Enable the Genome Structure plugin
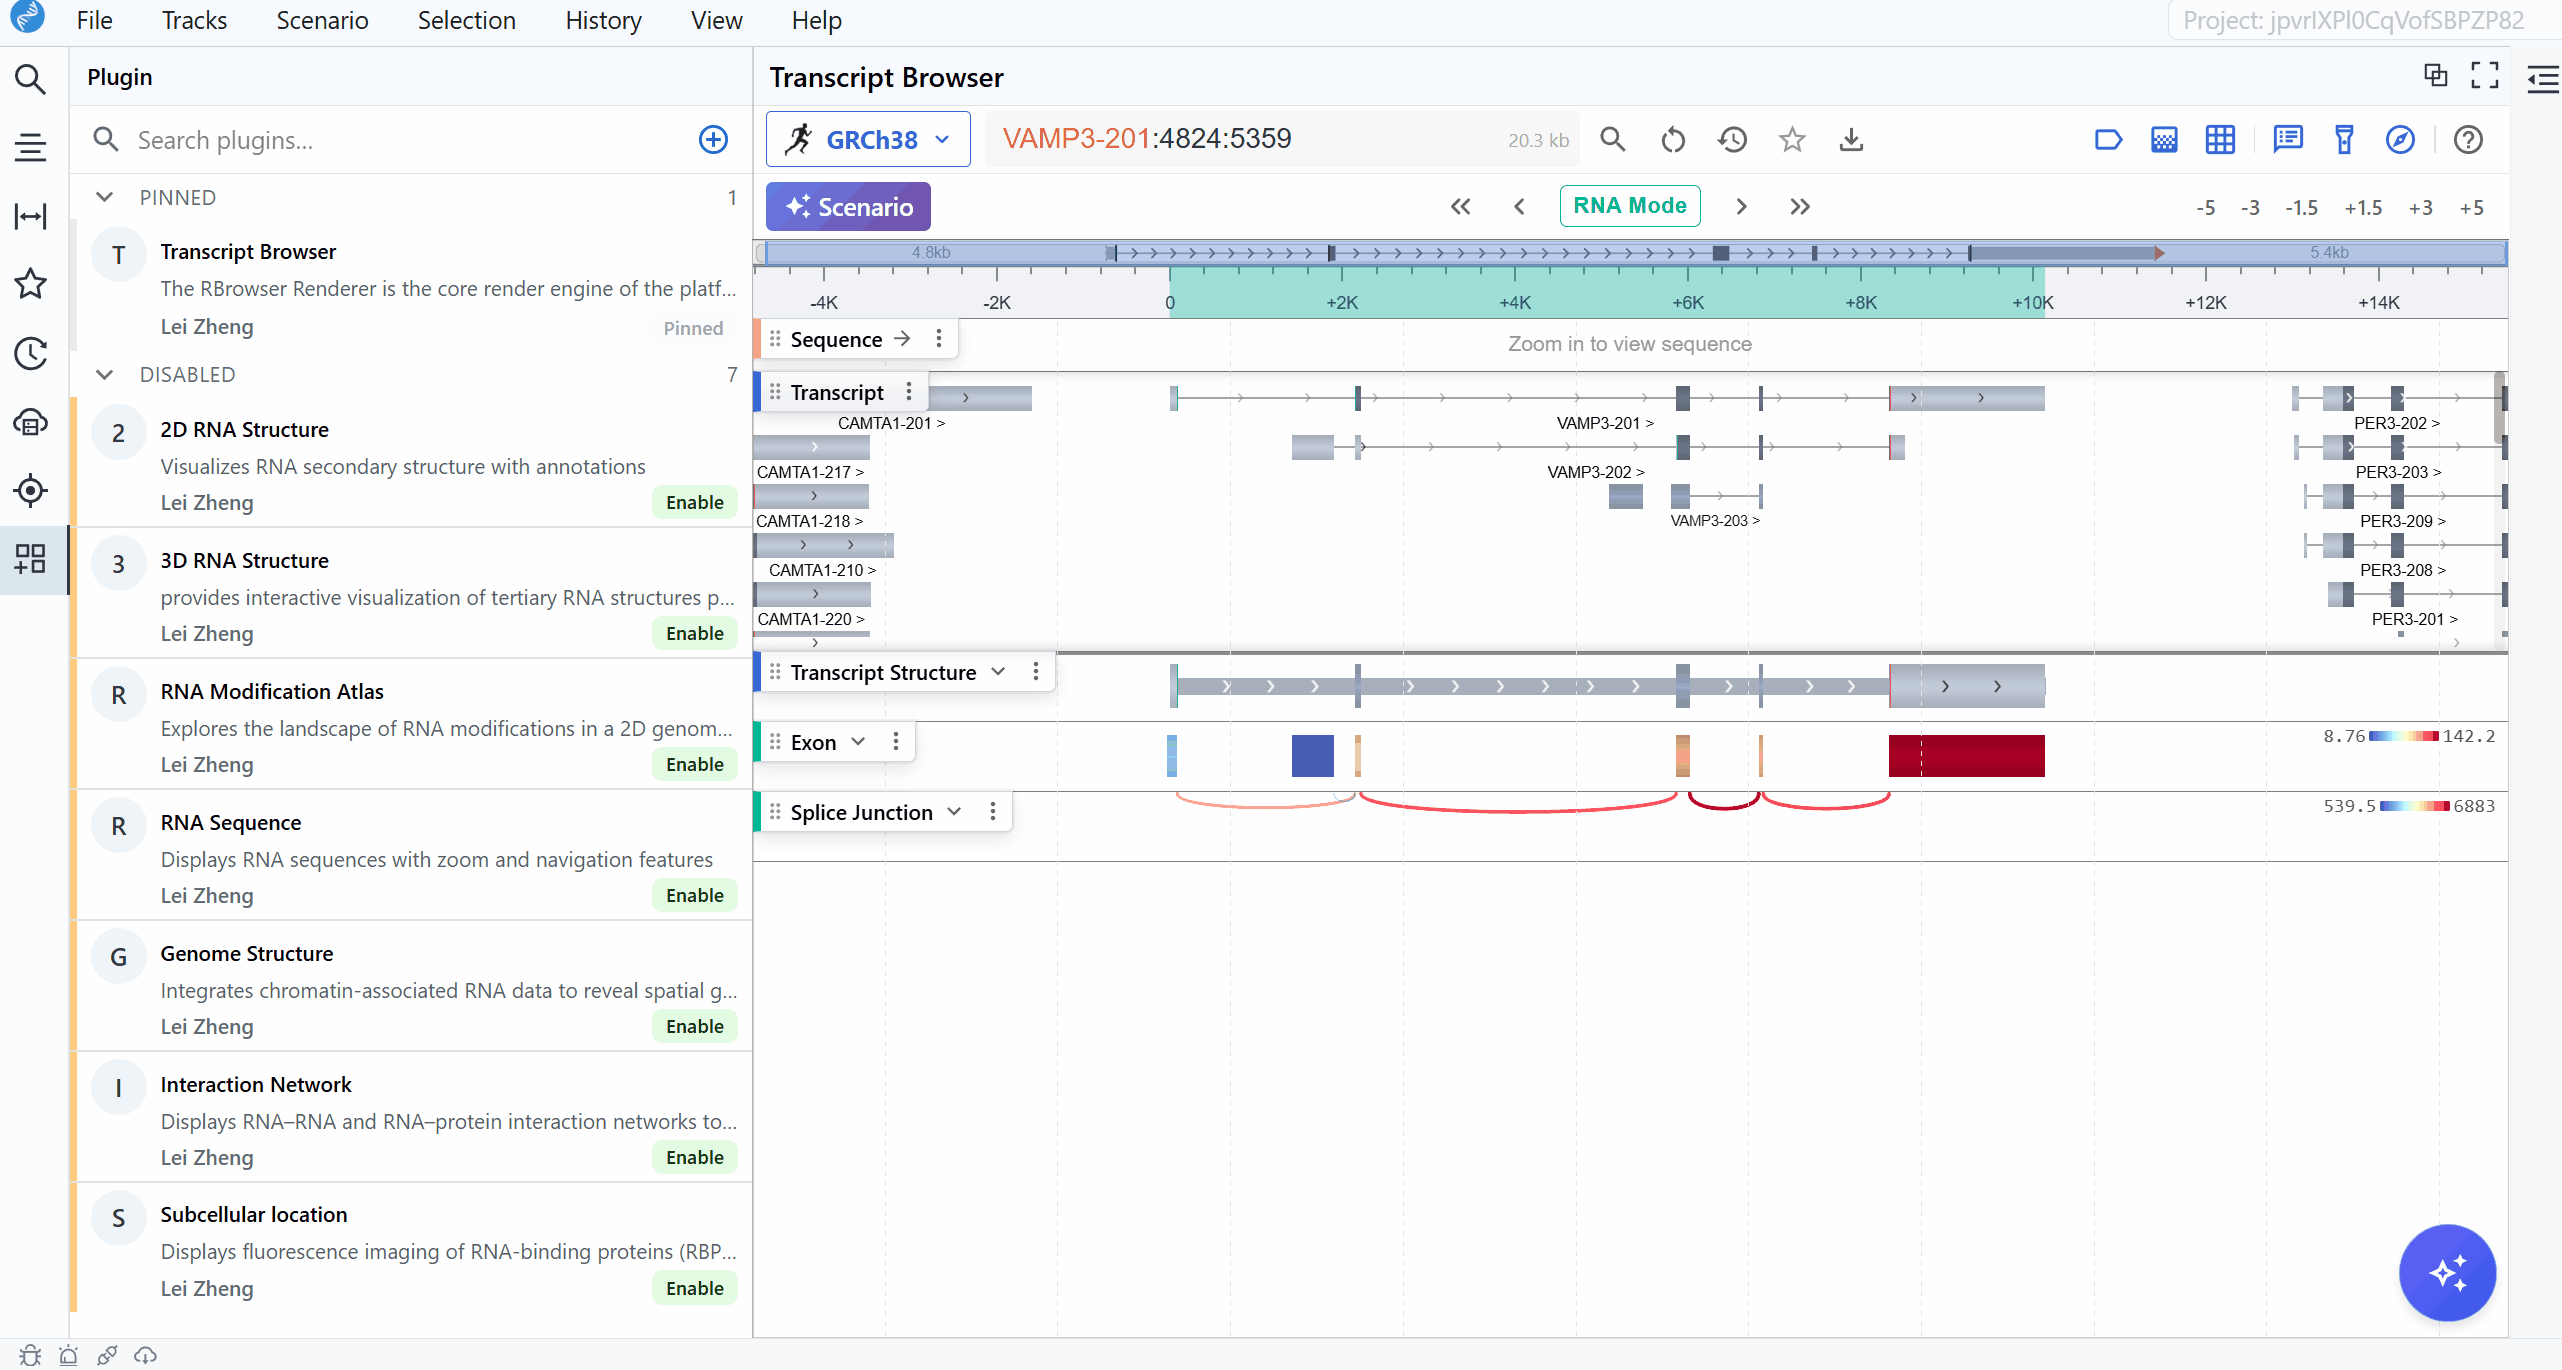The width and height of the screenshot is (2562, 1370). click(x=694, y=1026)
